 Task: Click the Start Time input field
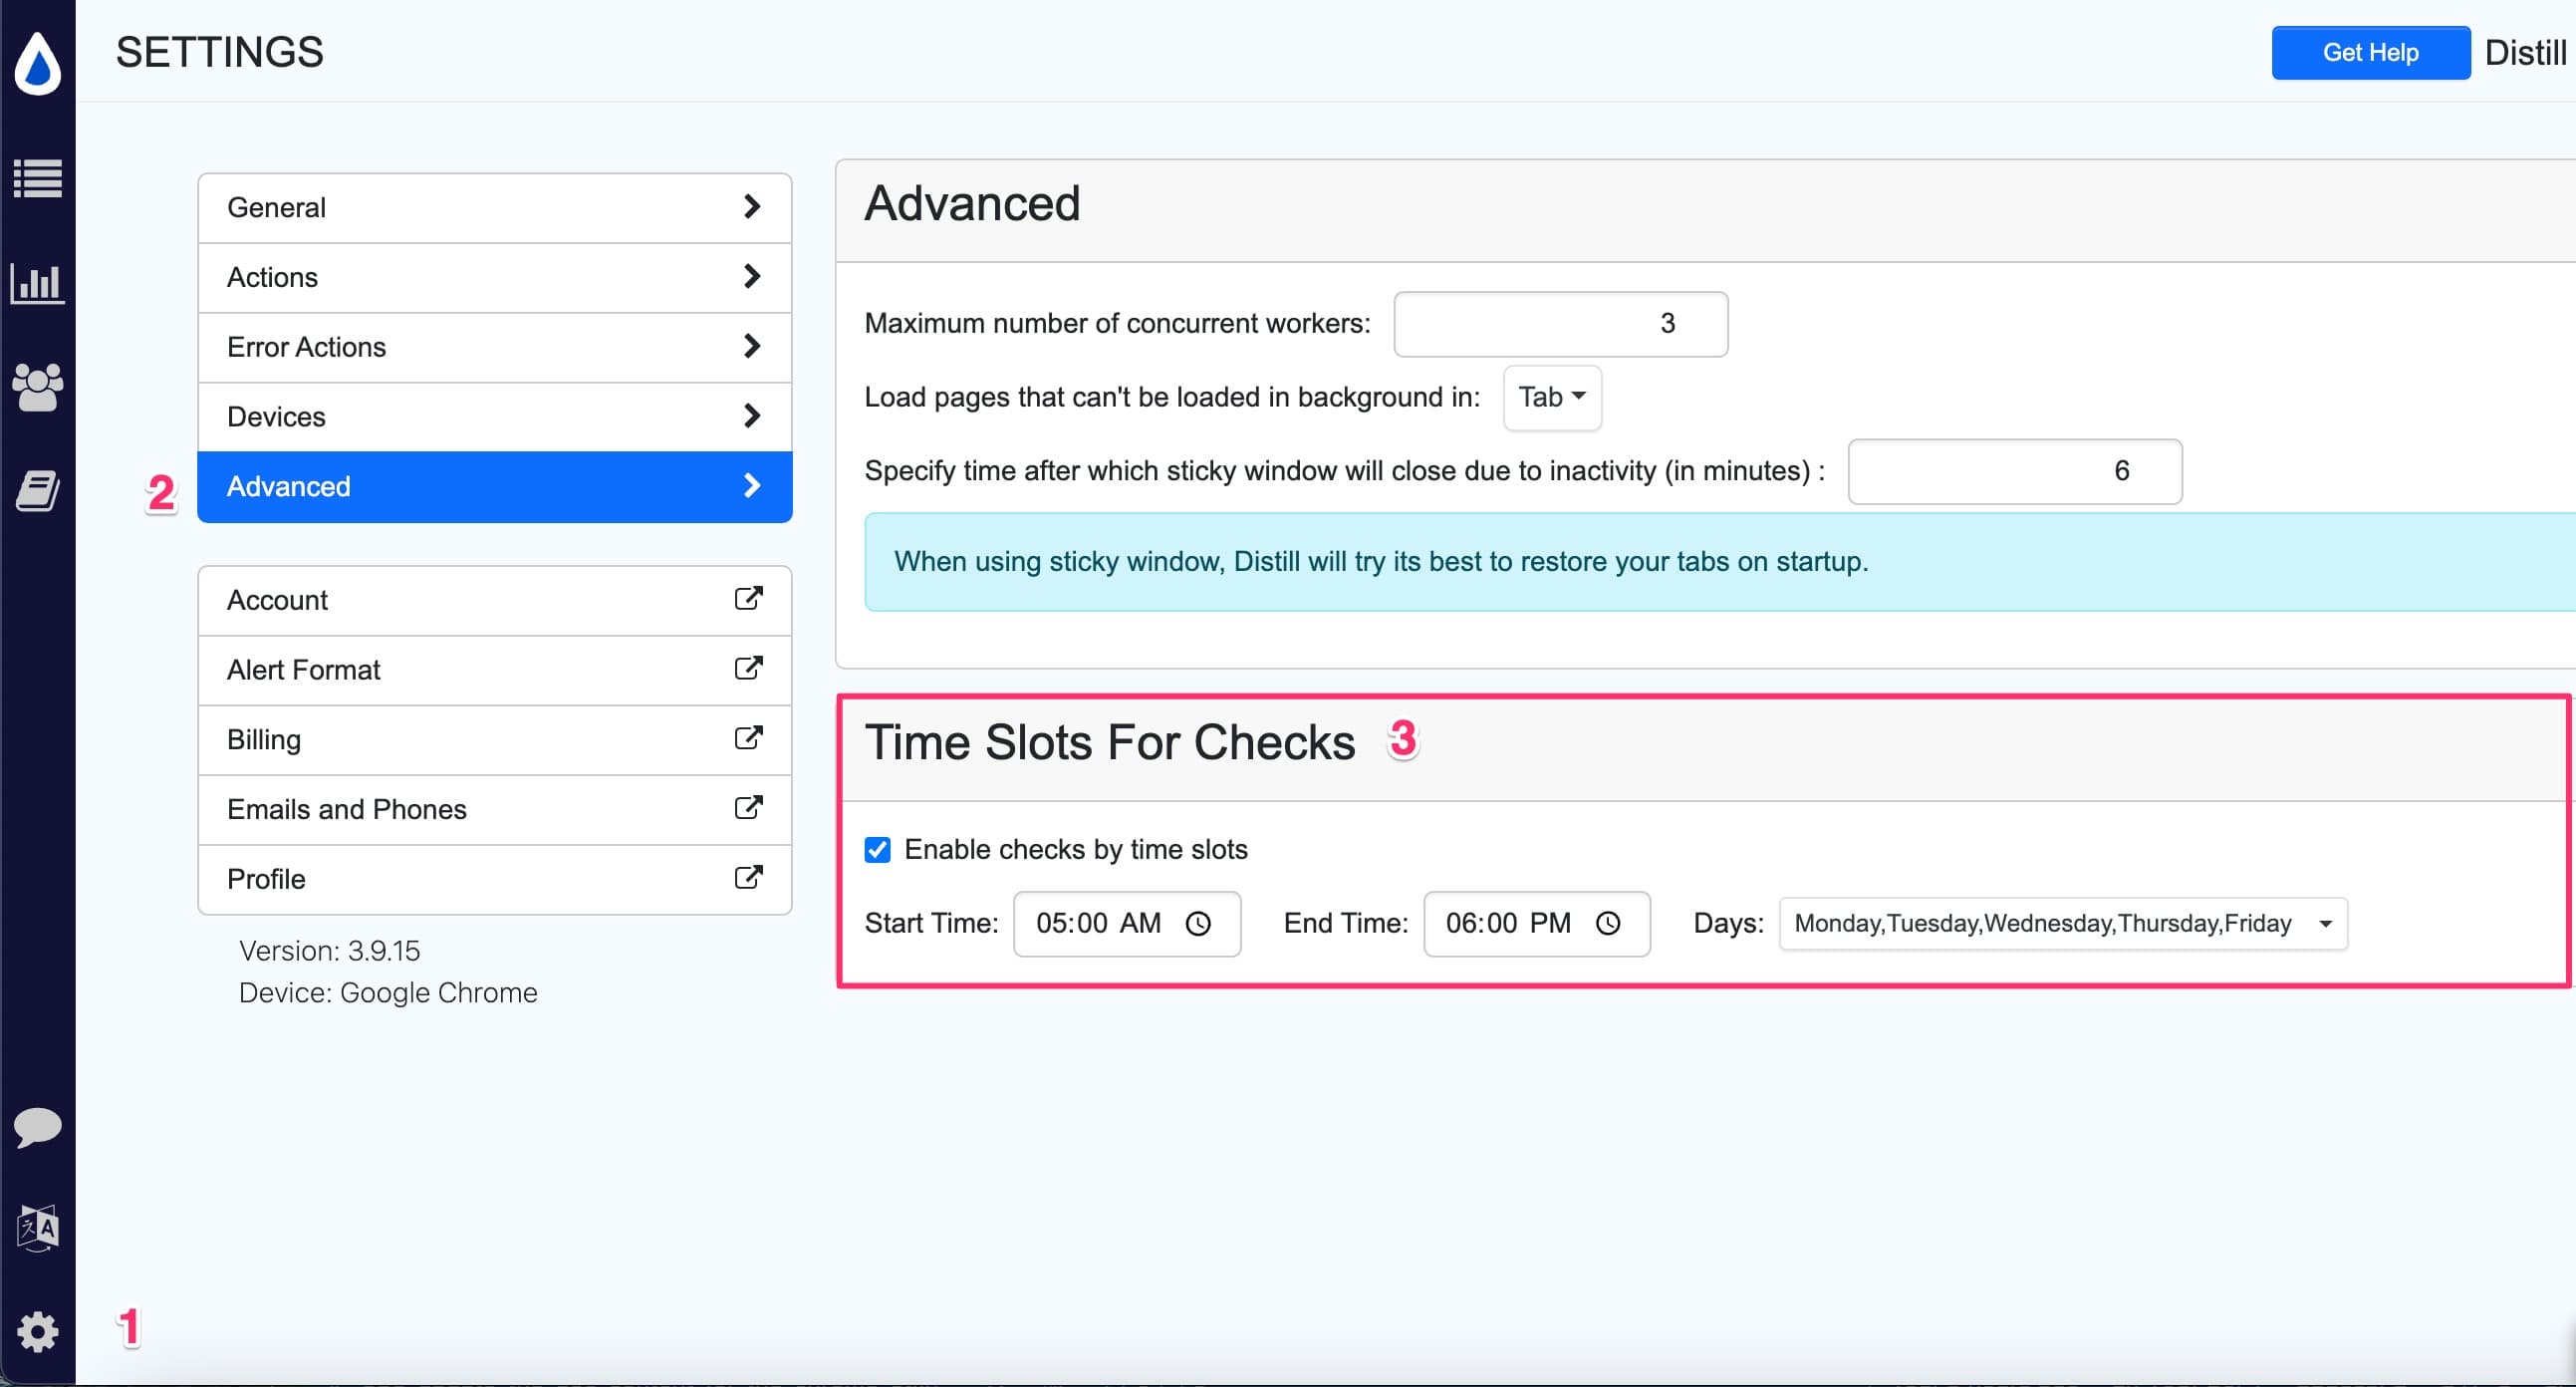[1127, 923]
